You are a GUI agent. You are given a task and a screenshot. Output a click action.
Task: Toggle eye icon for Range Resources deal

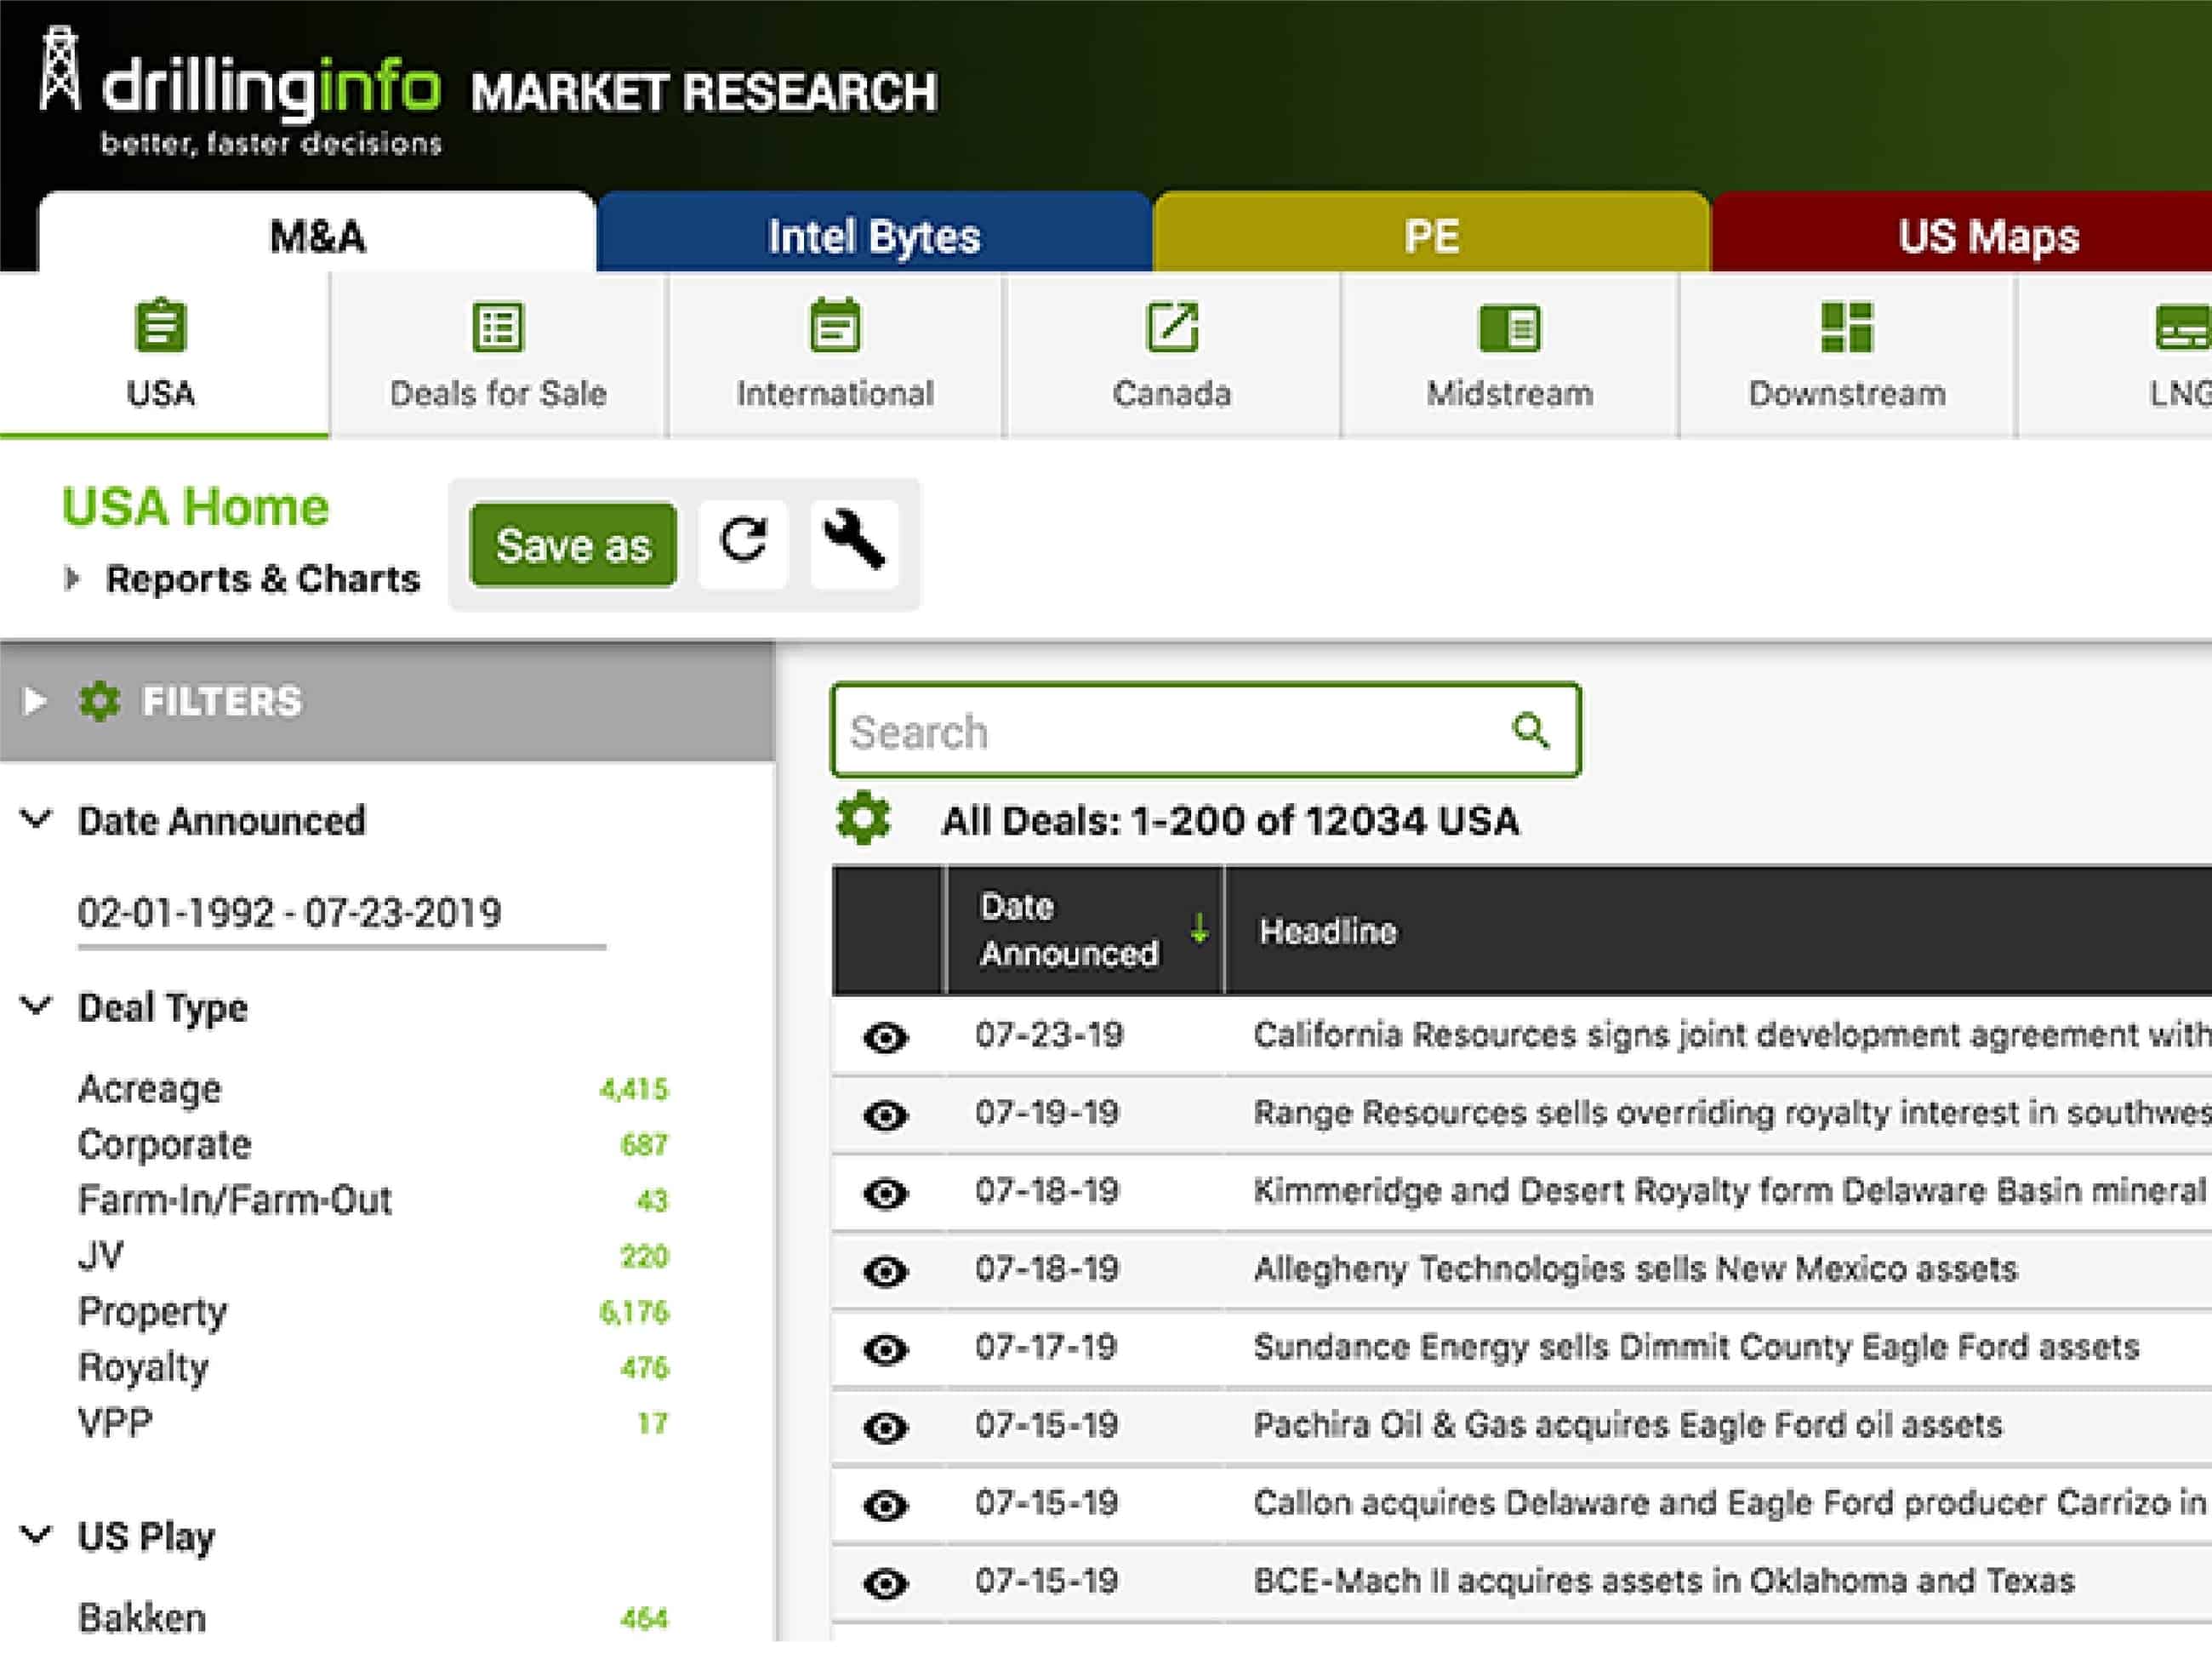tap(885, 1115)
